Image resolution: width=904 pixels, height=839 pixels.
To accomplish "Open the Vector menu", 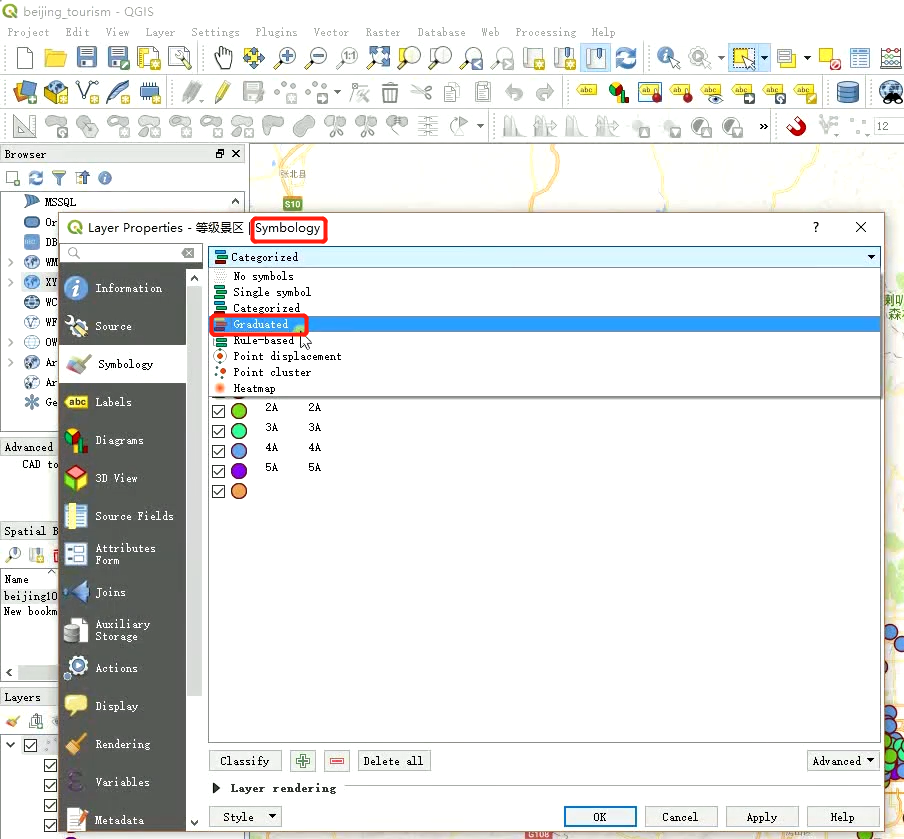I will click(x=331, y=32).
